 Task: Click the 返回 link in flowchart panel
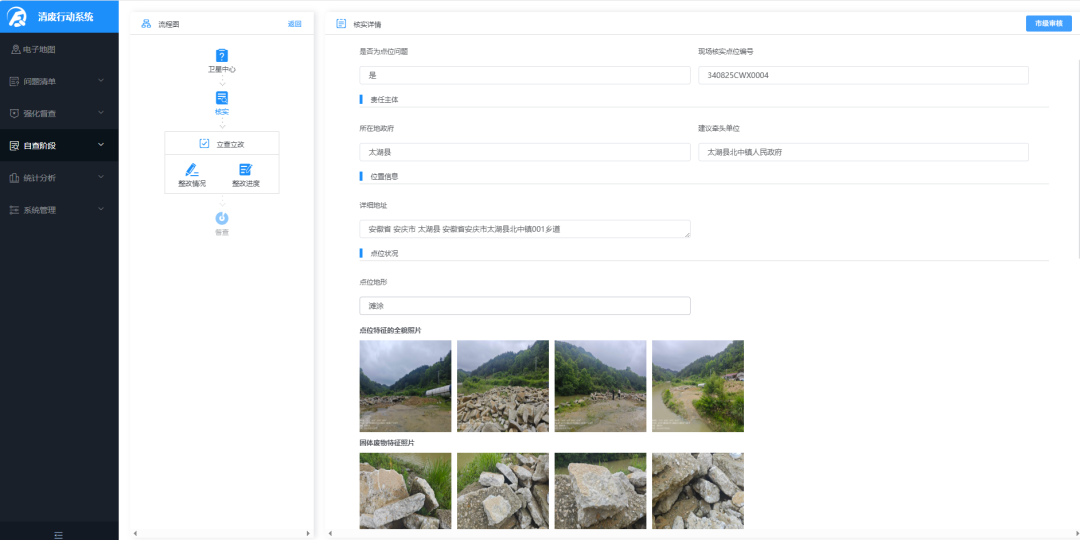pos(294,24)
